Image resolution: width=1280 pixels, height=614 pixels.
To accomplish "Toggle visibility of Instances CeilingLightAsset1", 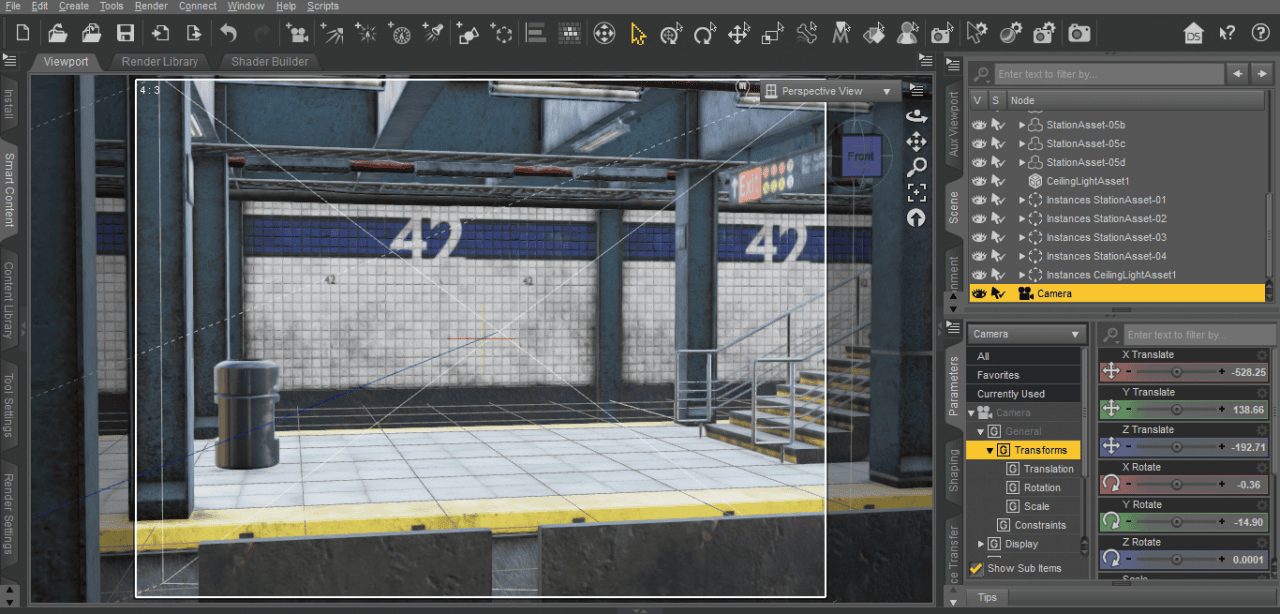I will point(979,274).
